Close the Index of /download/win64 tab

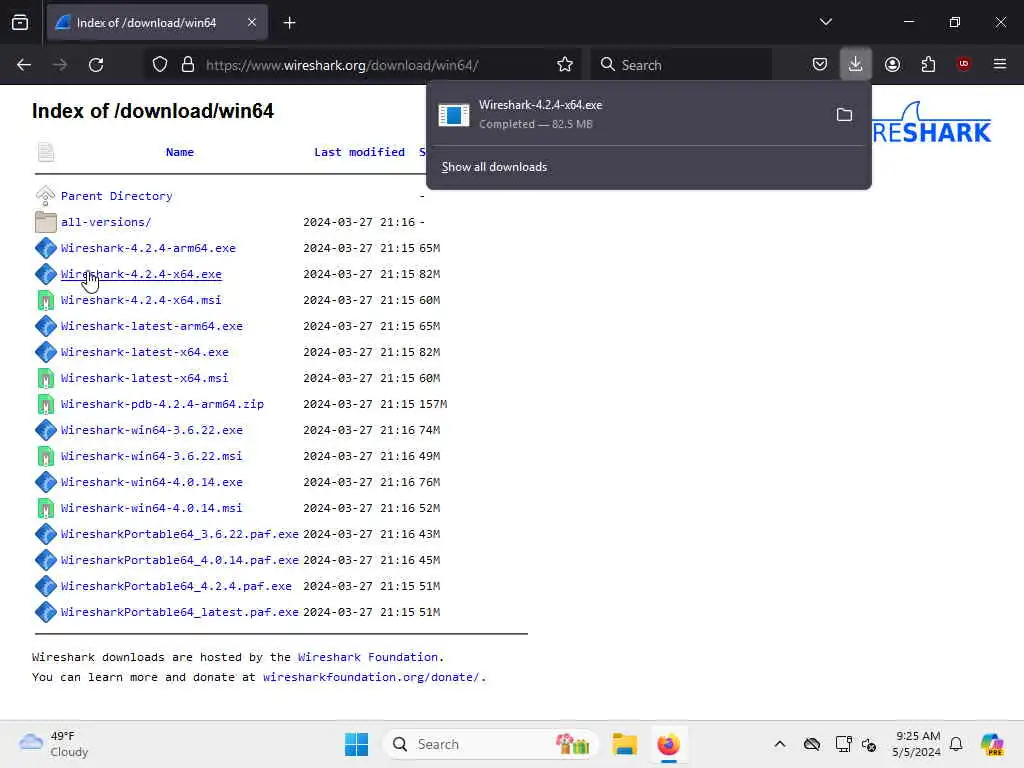click(251, 23)
